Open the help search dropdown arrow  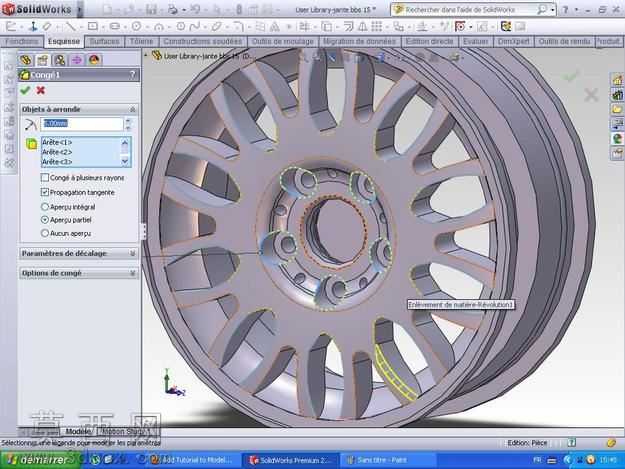(x=552, y=10)
